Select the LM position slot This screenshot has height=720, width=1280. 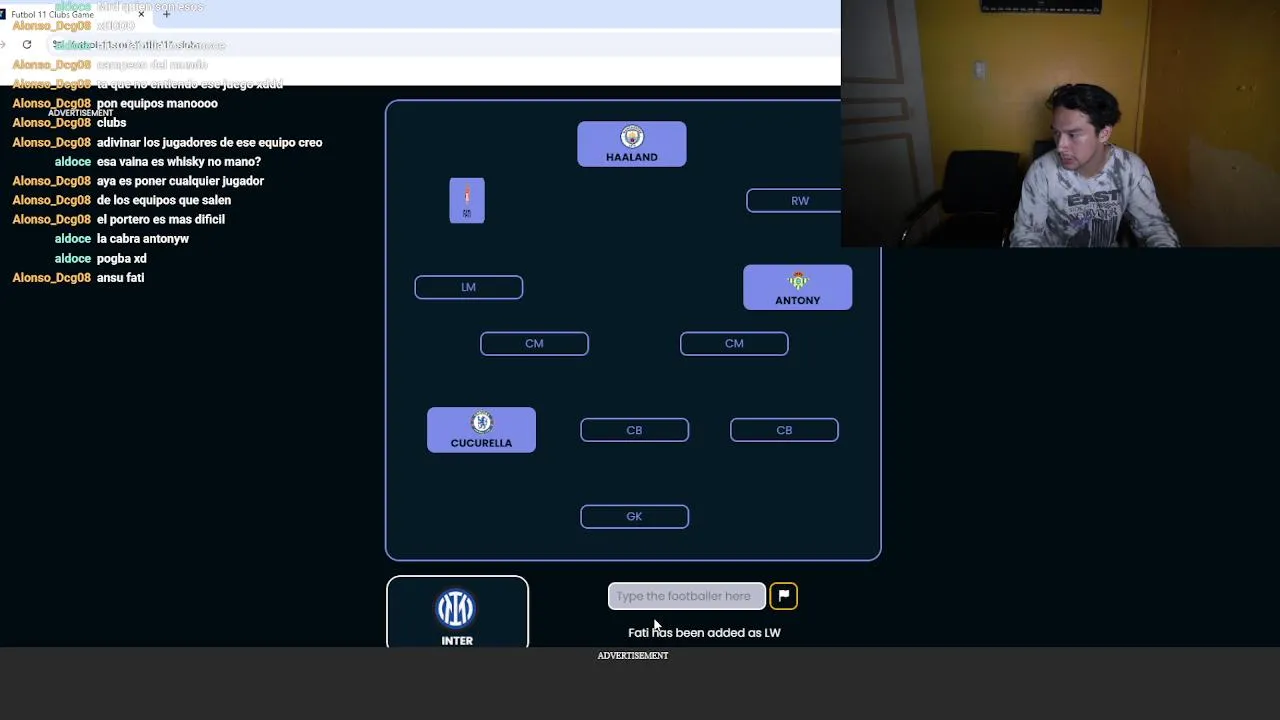pyautogui.click(x=469, y=287)
